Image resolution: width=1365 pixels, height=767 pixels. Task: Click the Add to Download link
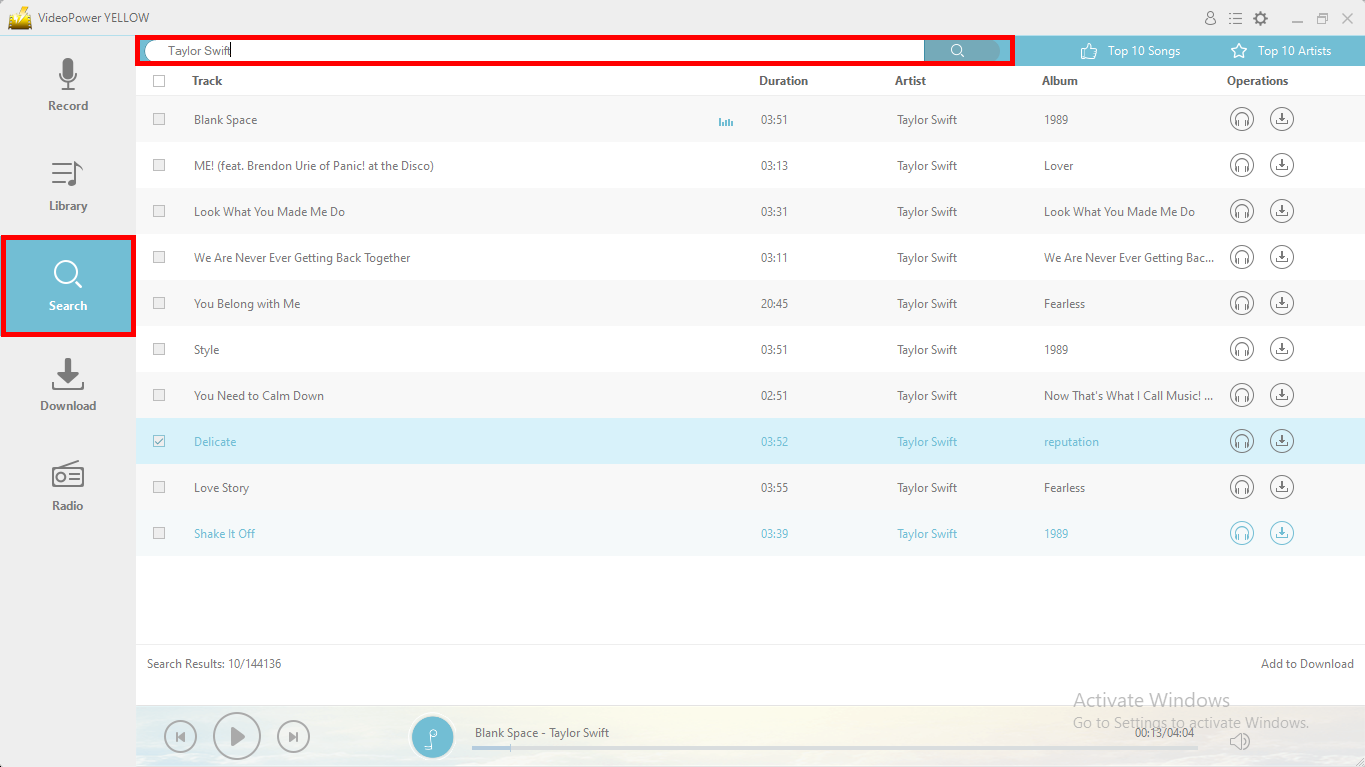click(1307, 663)
